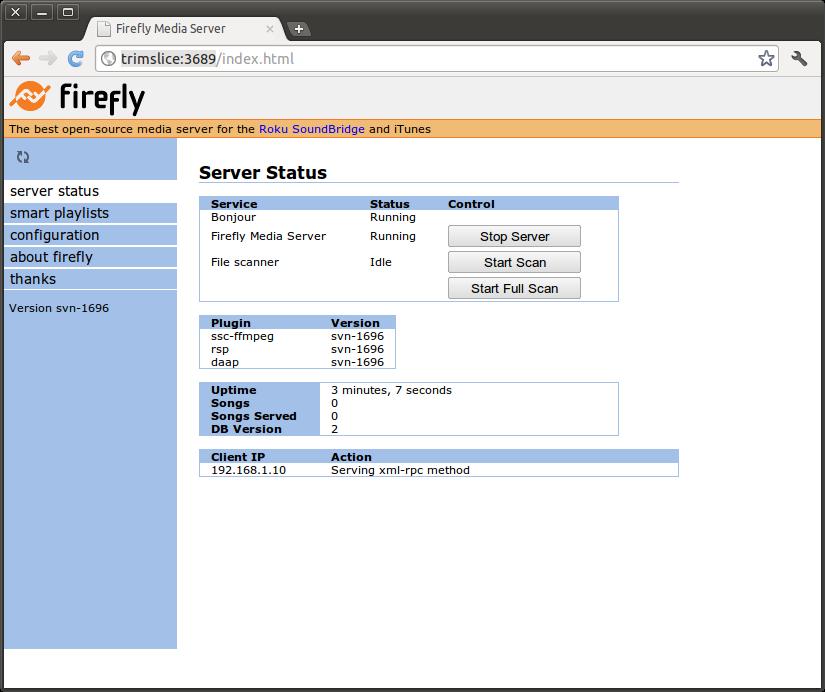The image size is (825, 692).
Task: Click the browser forward arrow
Action: pos(47,59)
